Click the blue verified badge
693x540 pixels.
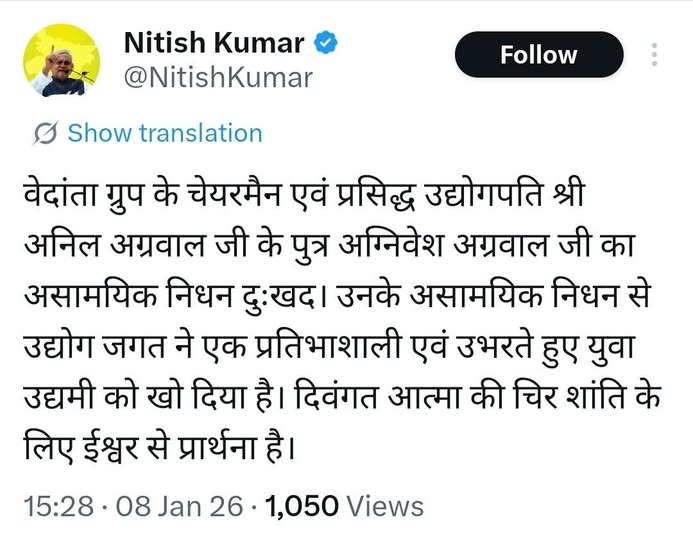tap(327, 44)
